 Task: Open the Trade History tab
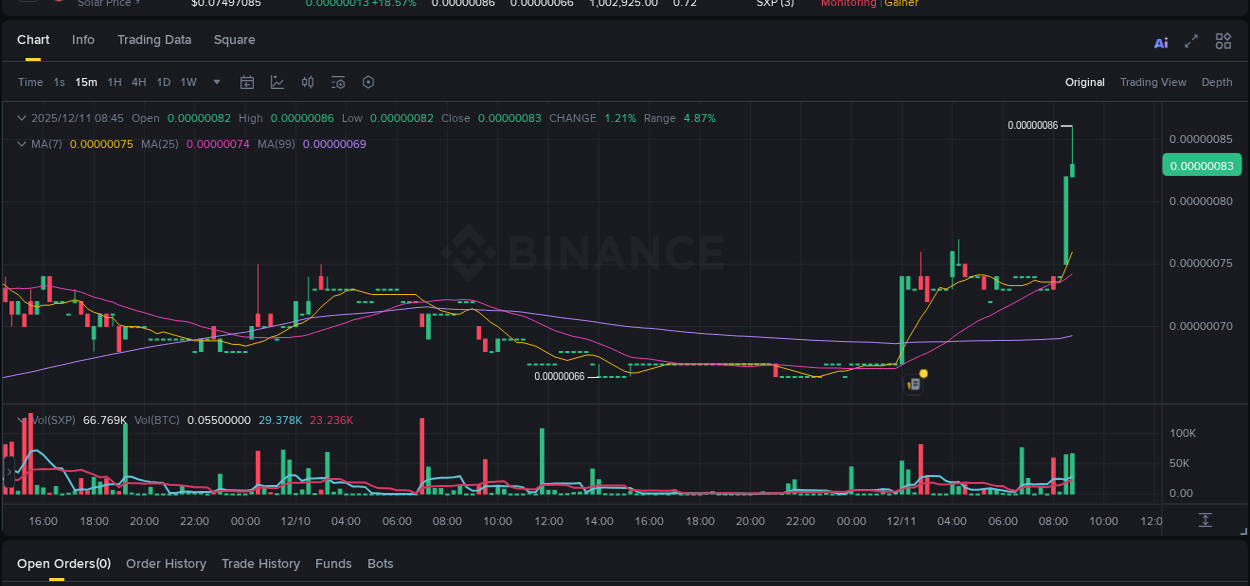point(260,563)
